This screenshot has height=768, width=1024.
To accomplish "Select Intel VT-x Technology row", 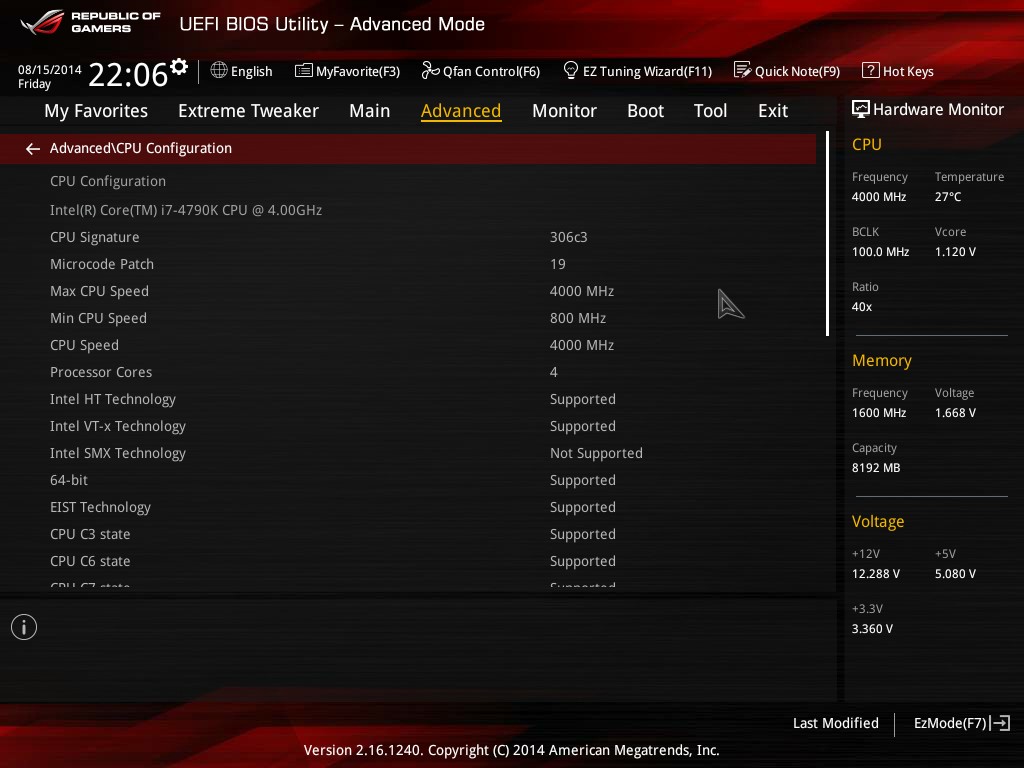I will tap(408, 426).
